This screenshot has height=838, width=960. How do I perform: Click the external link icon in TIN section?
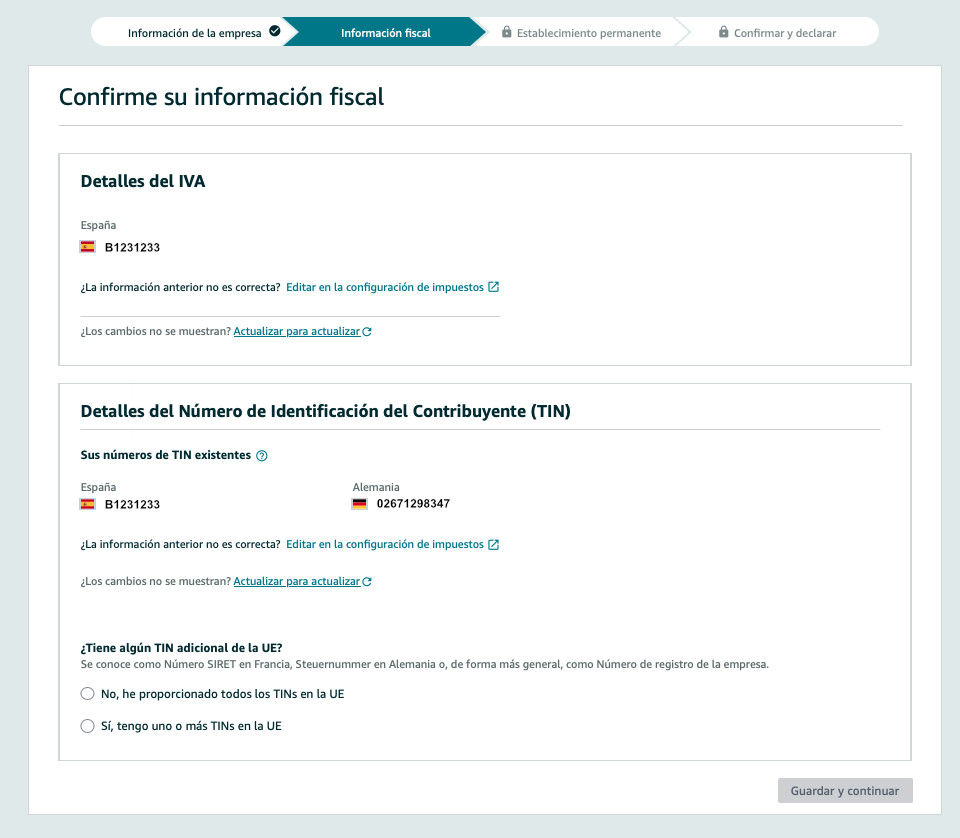(x=493, y=544)
